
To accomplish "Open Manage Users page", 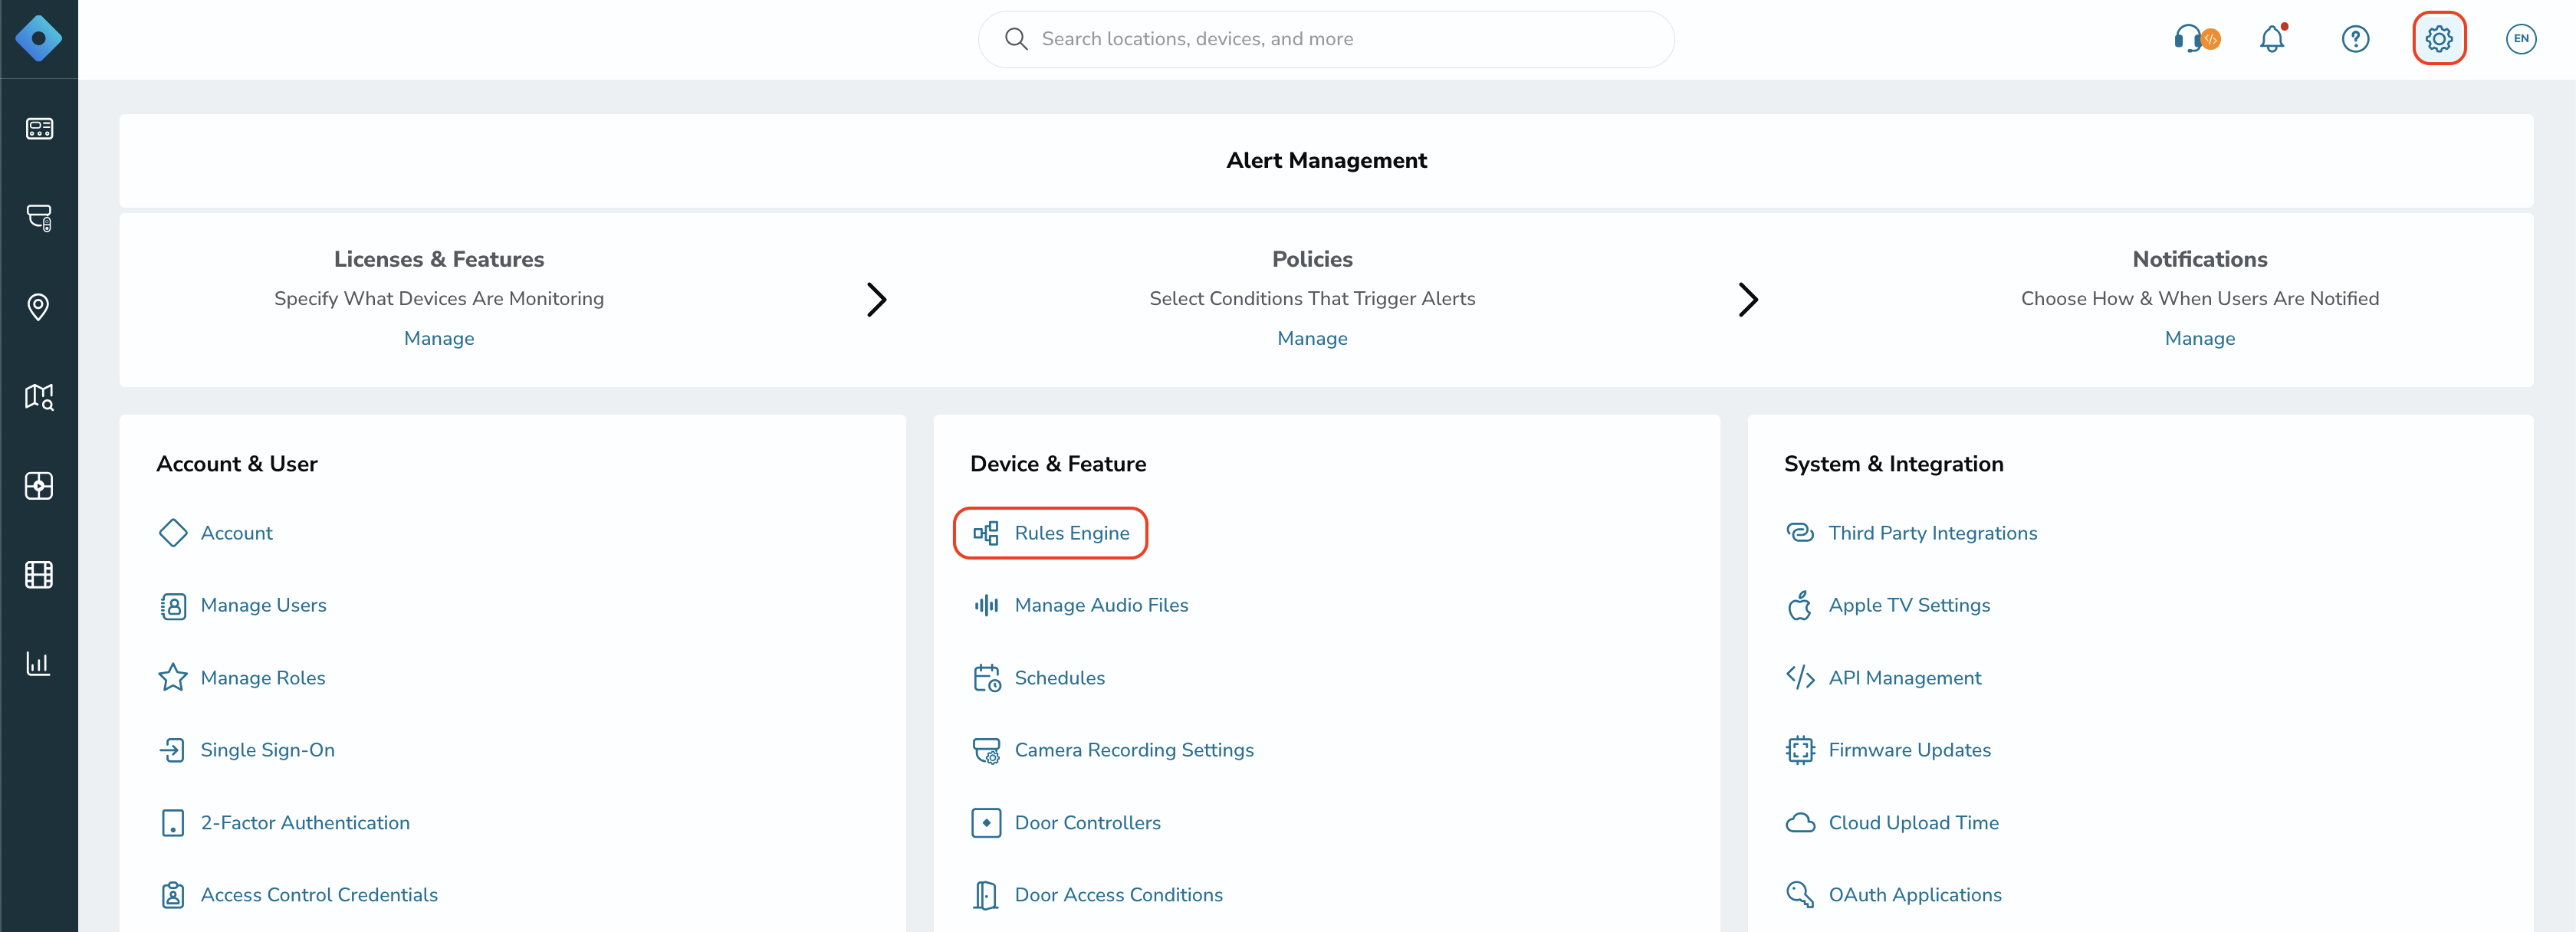I will tap(263, 605).
